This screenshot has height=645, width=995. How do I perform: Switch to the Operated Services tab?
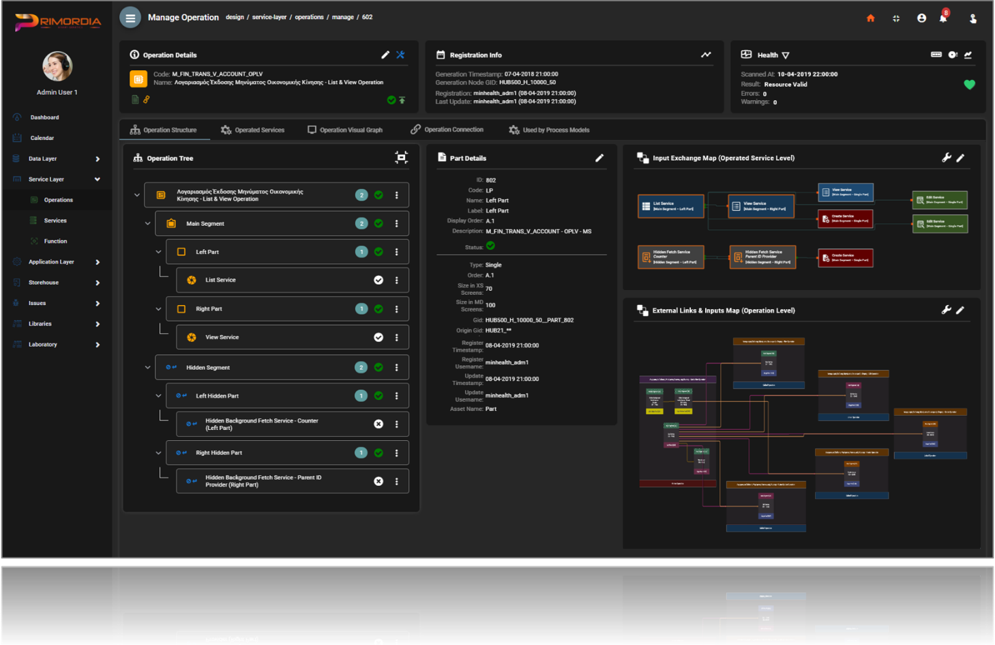tap(252, 130)
